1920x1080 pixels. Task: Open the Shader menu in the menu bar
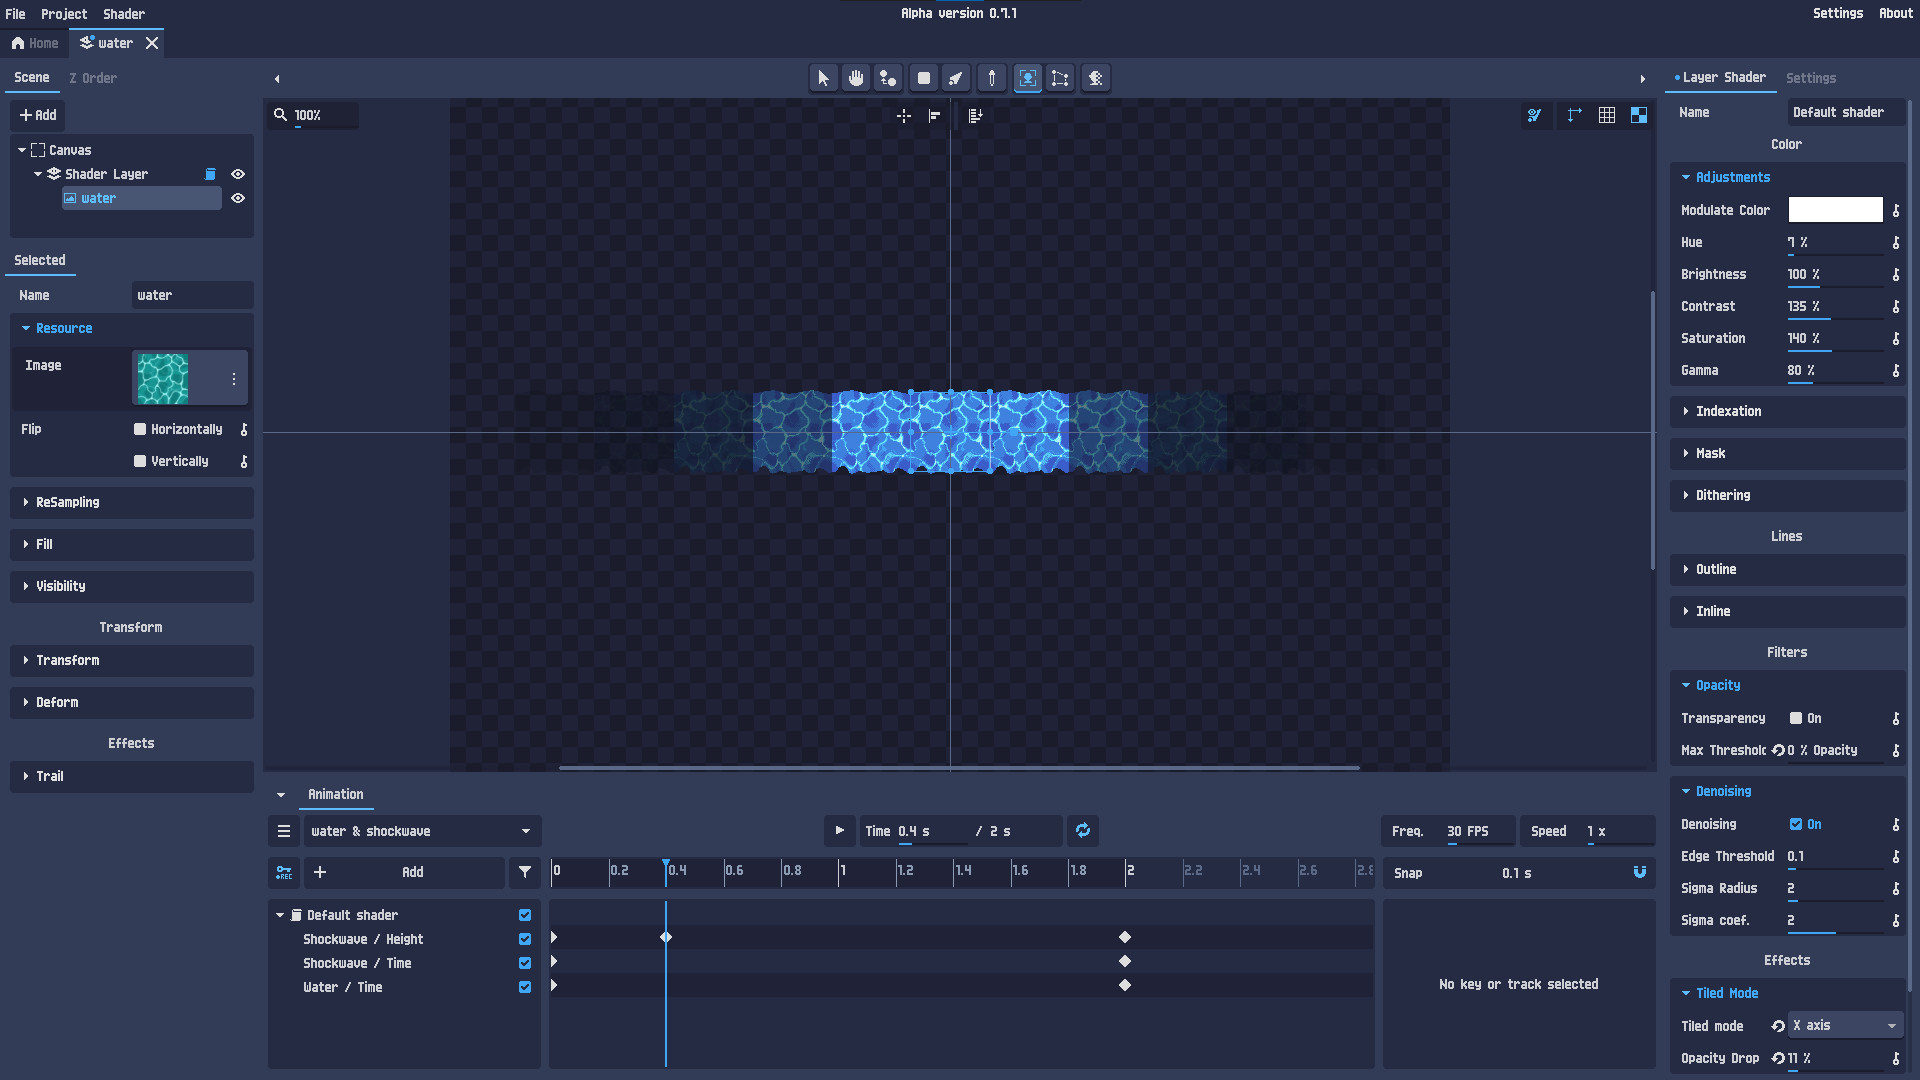(x=123, y=13)
